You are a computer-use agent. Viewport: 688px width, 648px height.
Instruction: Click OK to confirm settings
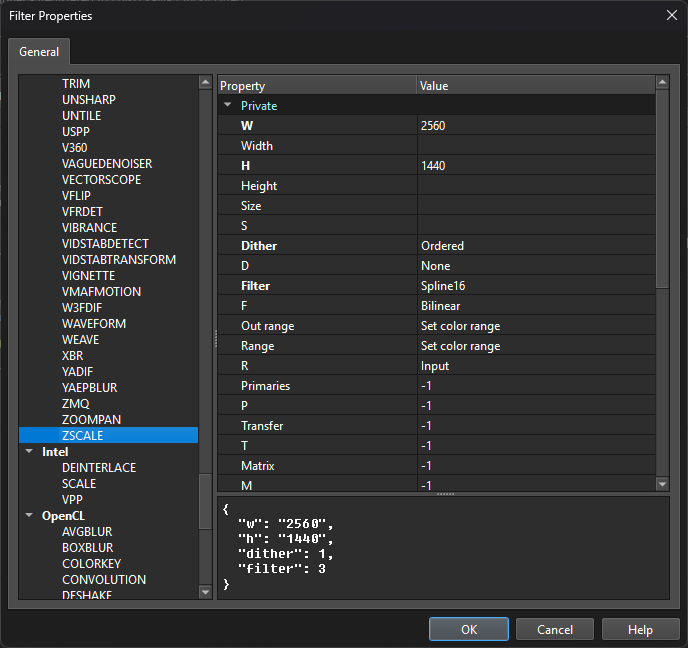[x=469, y=630]
